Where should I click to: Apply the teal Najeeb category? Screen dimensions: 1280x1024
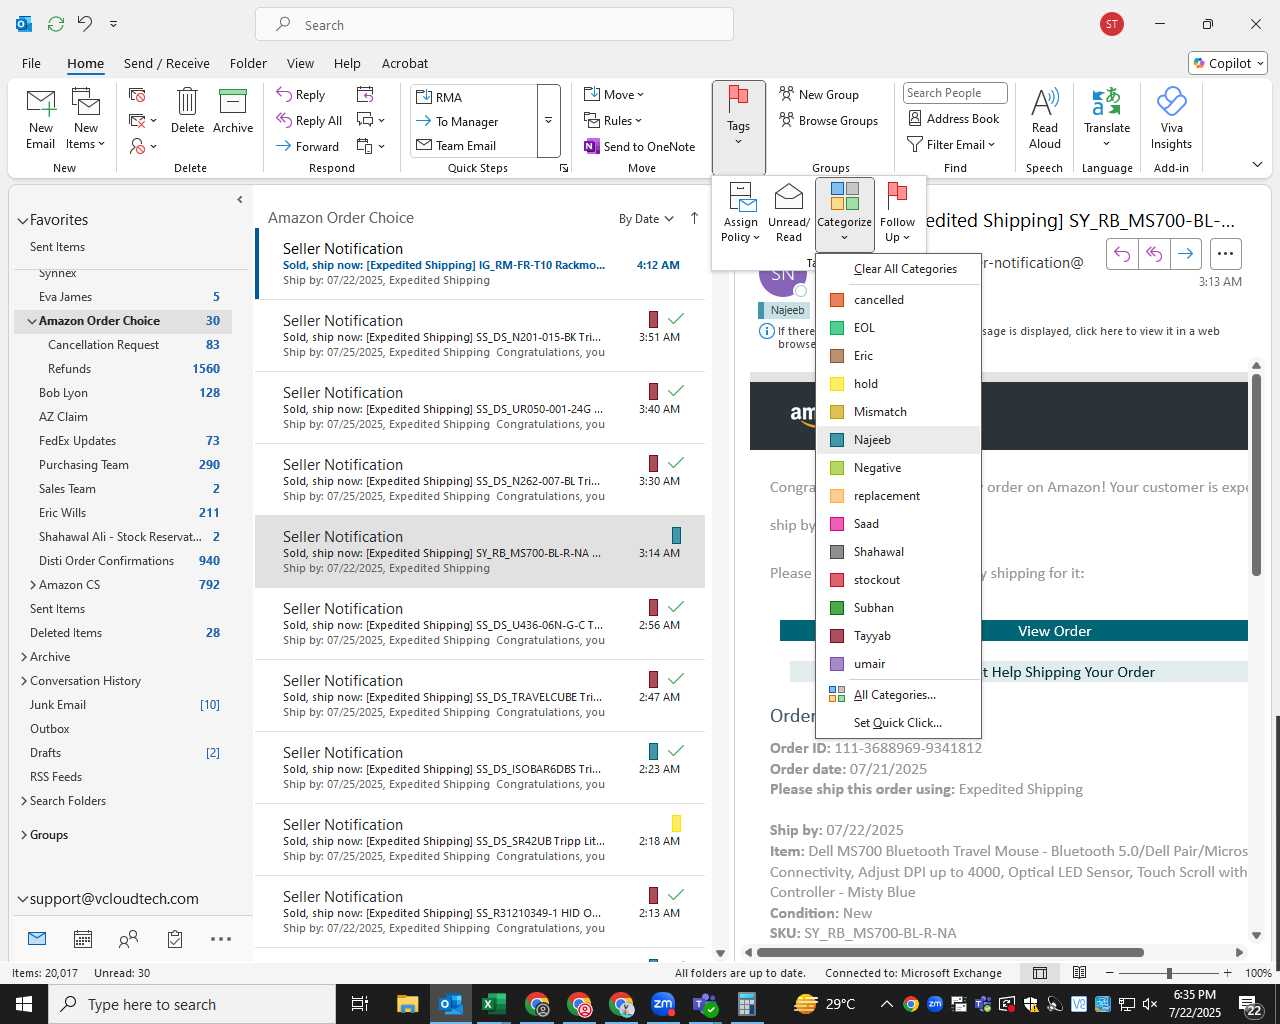898,440
